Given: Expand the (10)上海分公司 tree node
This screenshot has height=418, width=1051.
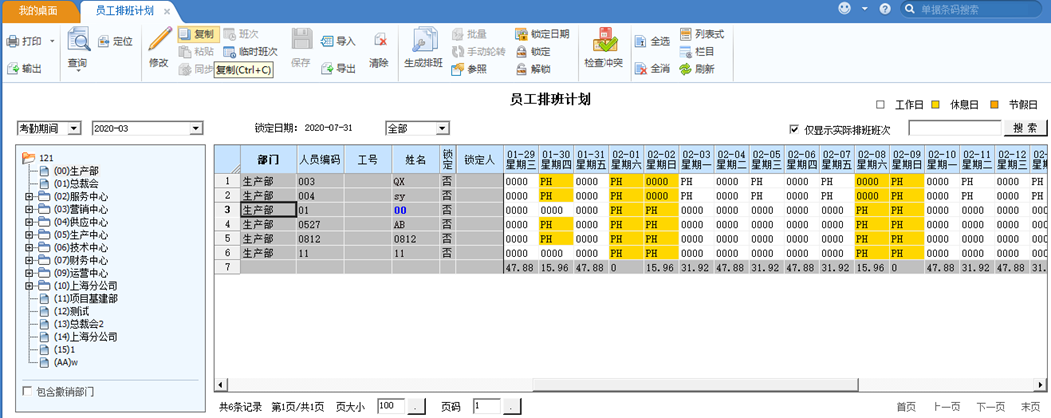Looking at the screenshot, I should (29, 285).
